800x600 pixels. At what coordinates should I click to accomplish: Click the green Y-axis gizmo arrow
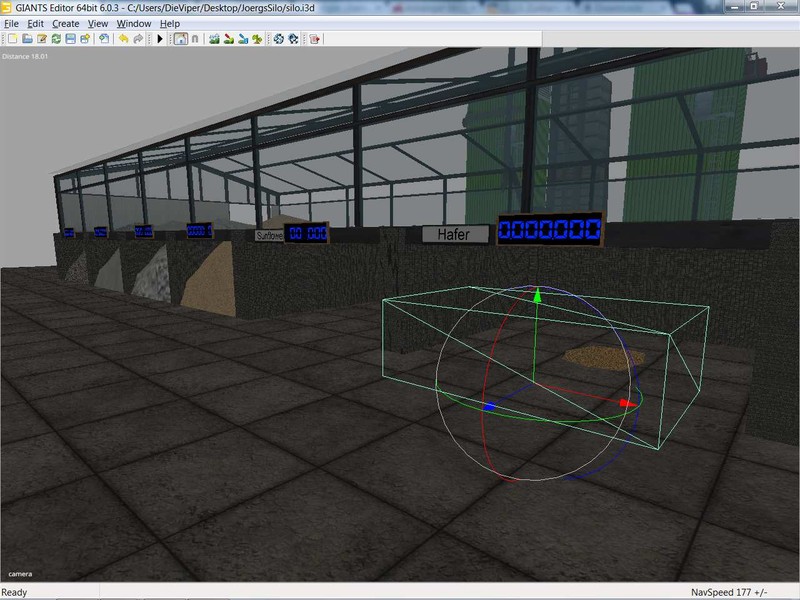[537, 296]
